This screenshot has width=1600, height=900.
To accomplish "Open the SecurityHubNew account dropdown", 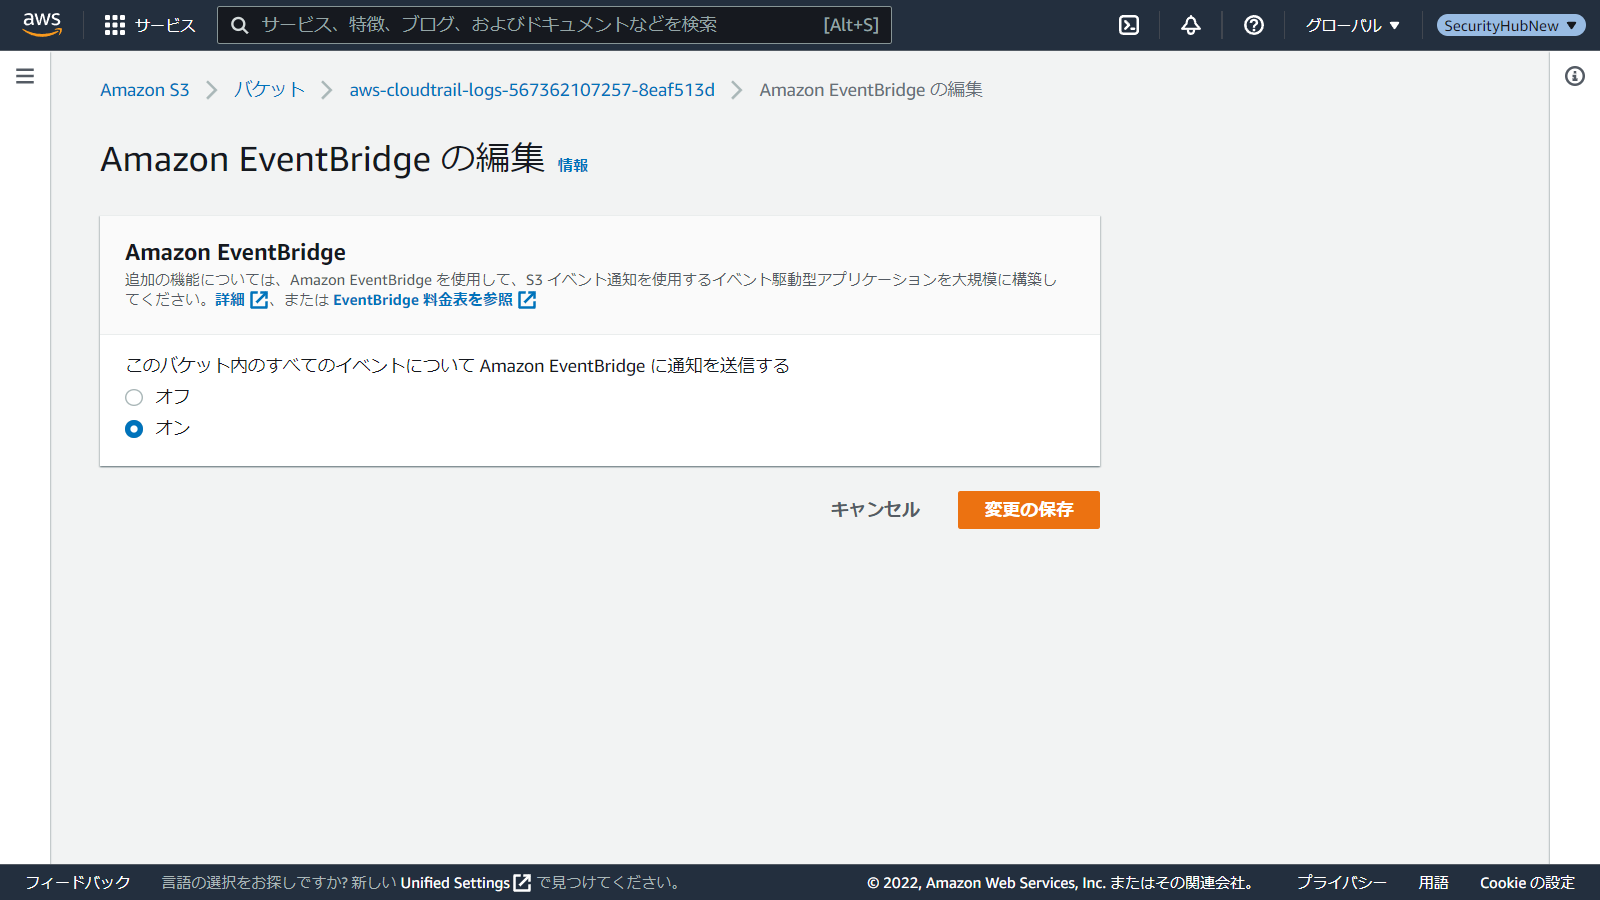I will pyautogui.click(x=1510, y=25).
